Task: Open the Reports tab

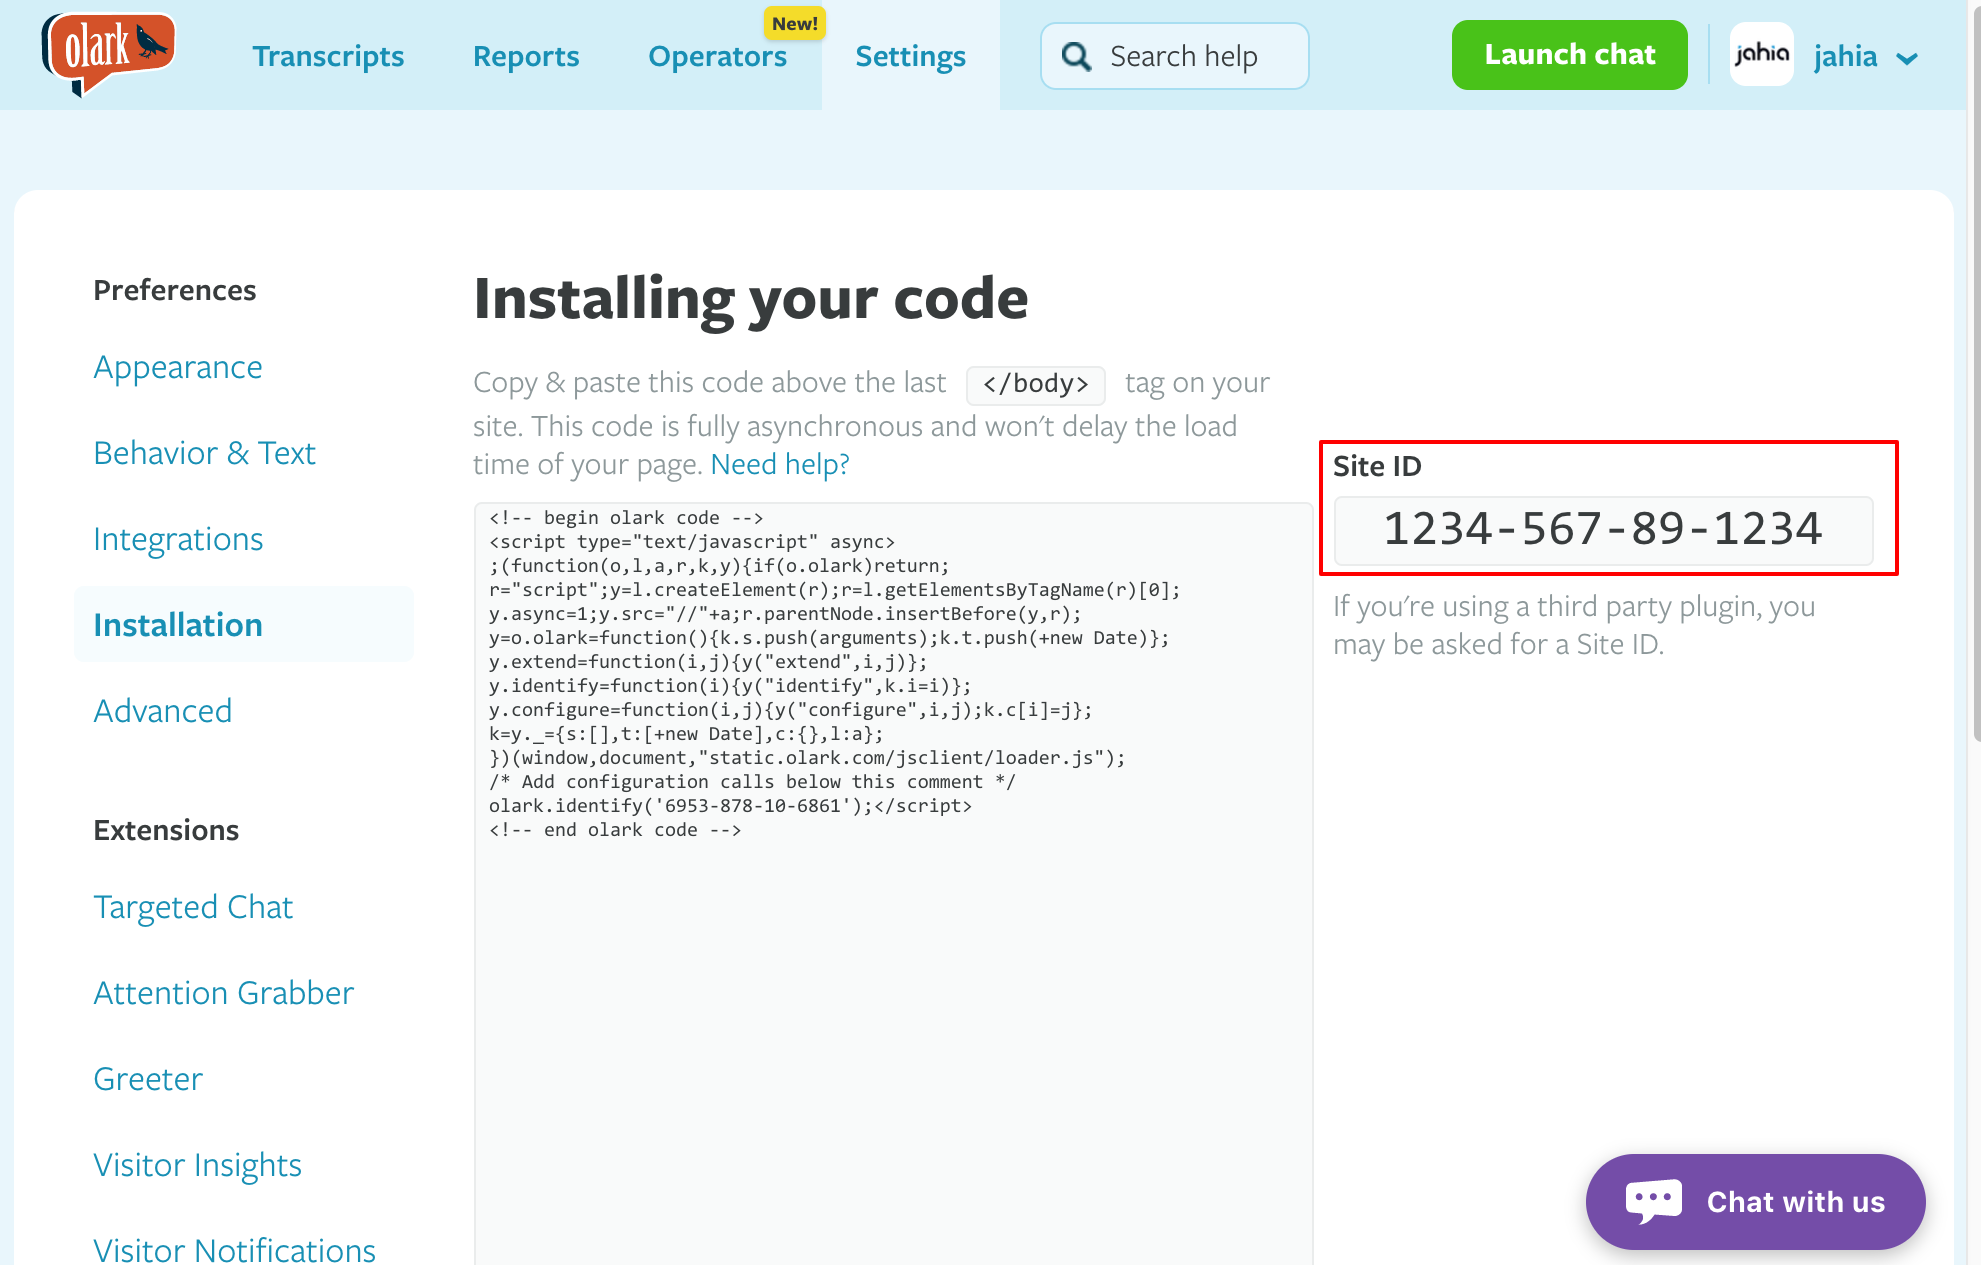Action: [x=526, y=56]
